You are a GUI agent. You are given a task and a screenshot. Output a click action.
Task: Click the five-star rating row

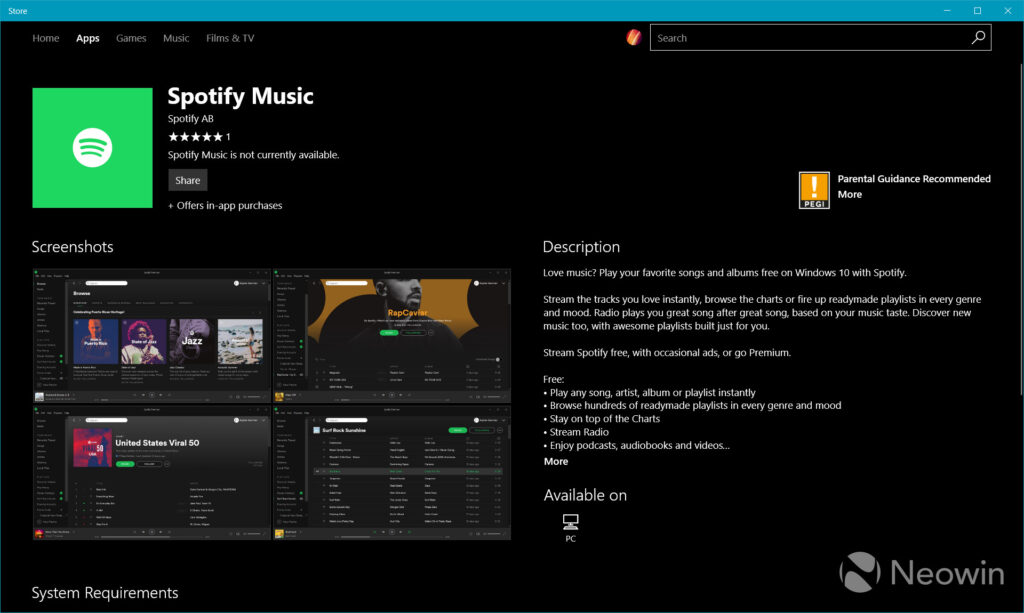[x=195, y=137]
